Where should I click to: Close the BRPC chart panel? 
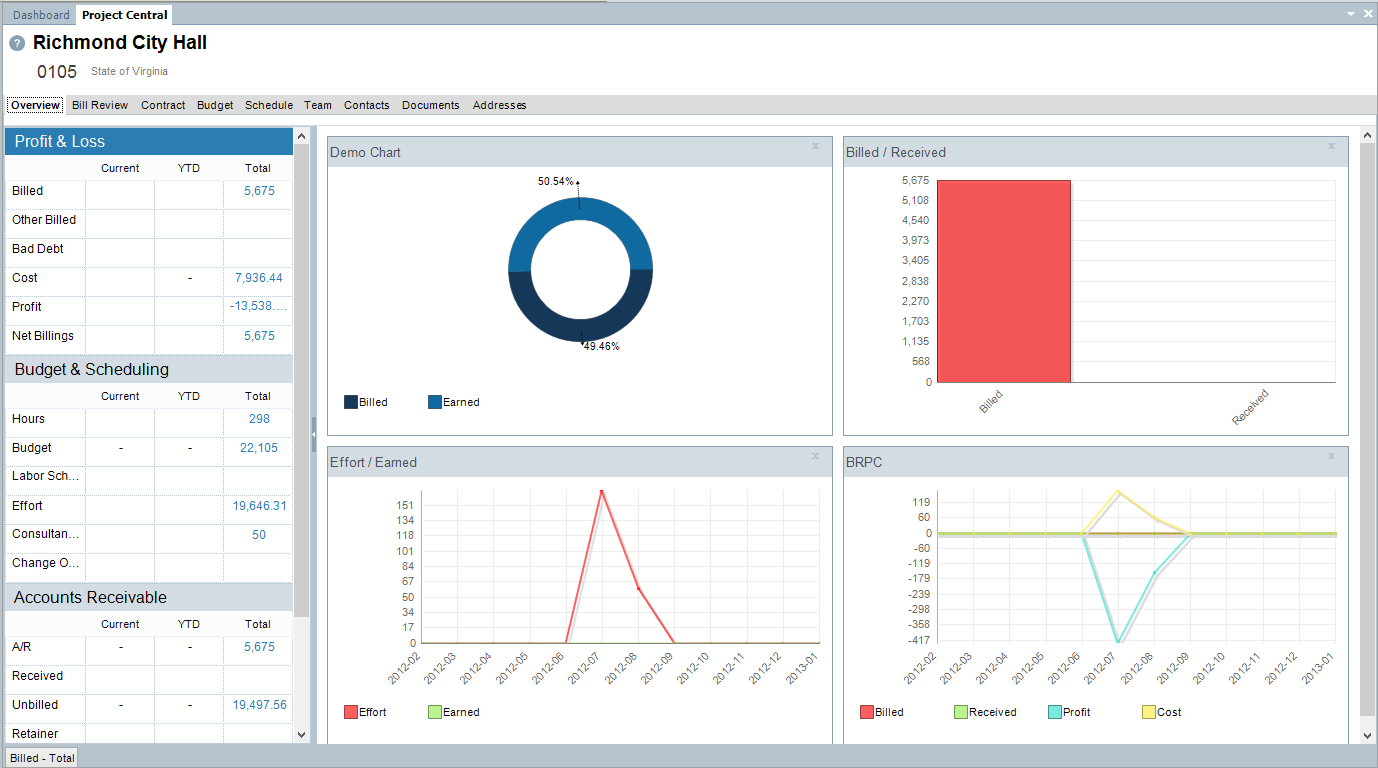1331,456
